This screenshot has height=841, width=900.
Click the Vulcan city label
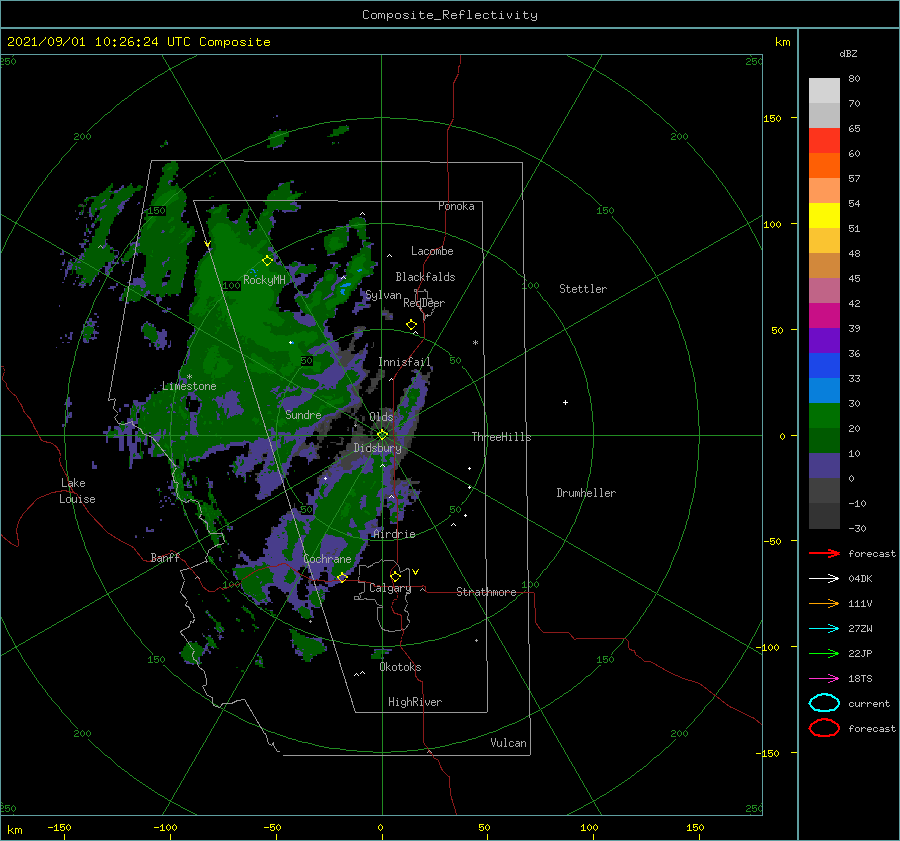[509, 743]
